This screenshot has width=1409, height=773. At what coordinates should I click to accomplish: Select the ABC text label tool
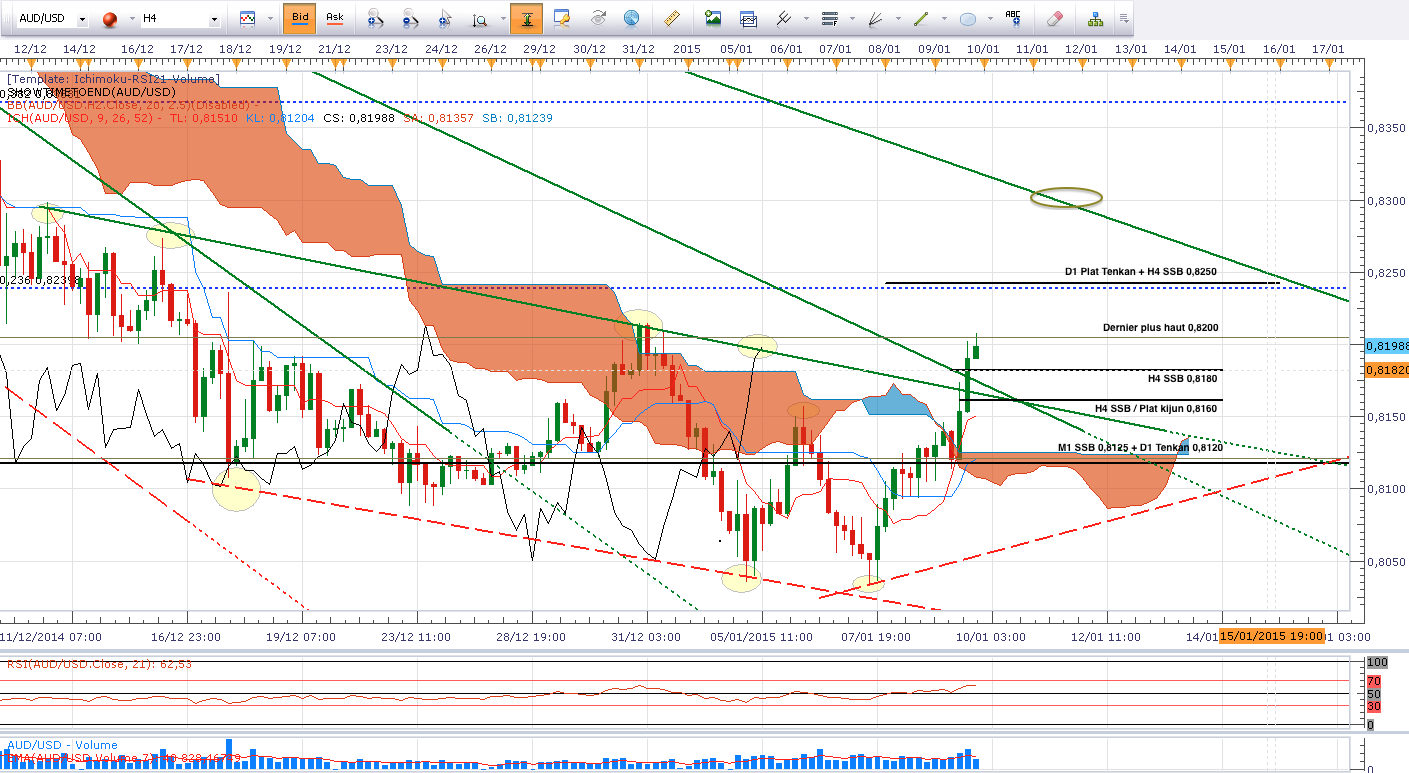[x=1014, y=18]
